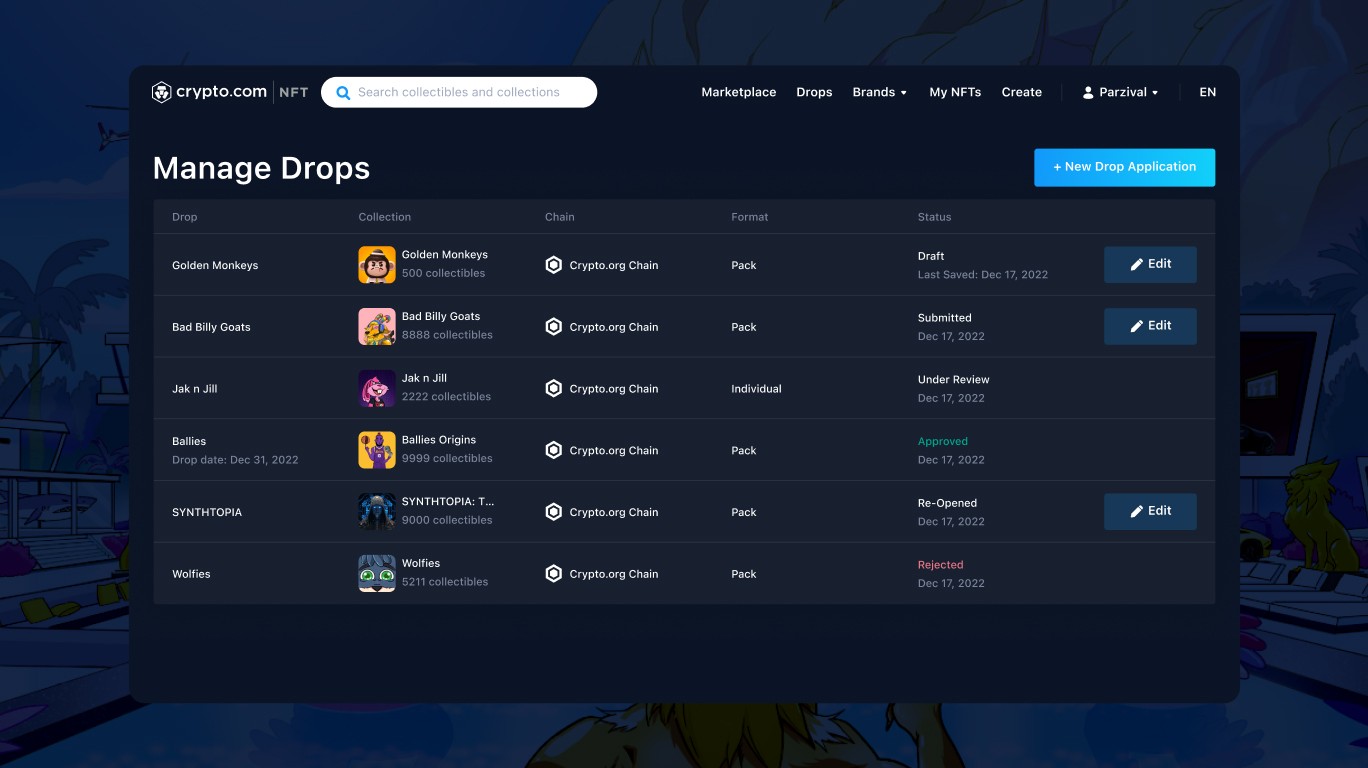
Task: Open the Create nav item
Action: (x=1022, y=92)
